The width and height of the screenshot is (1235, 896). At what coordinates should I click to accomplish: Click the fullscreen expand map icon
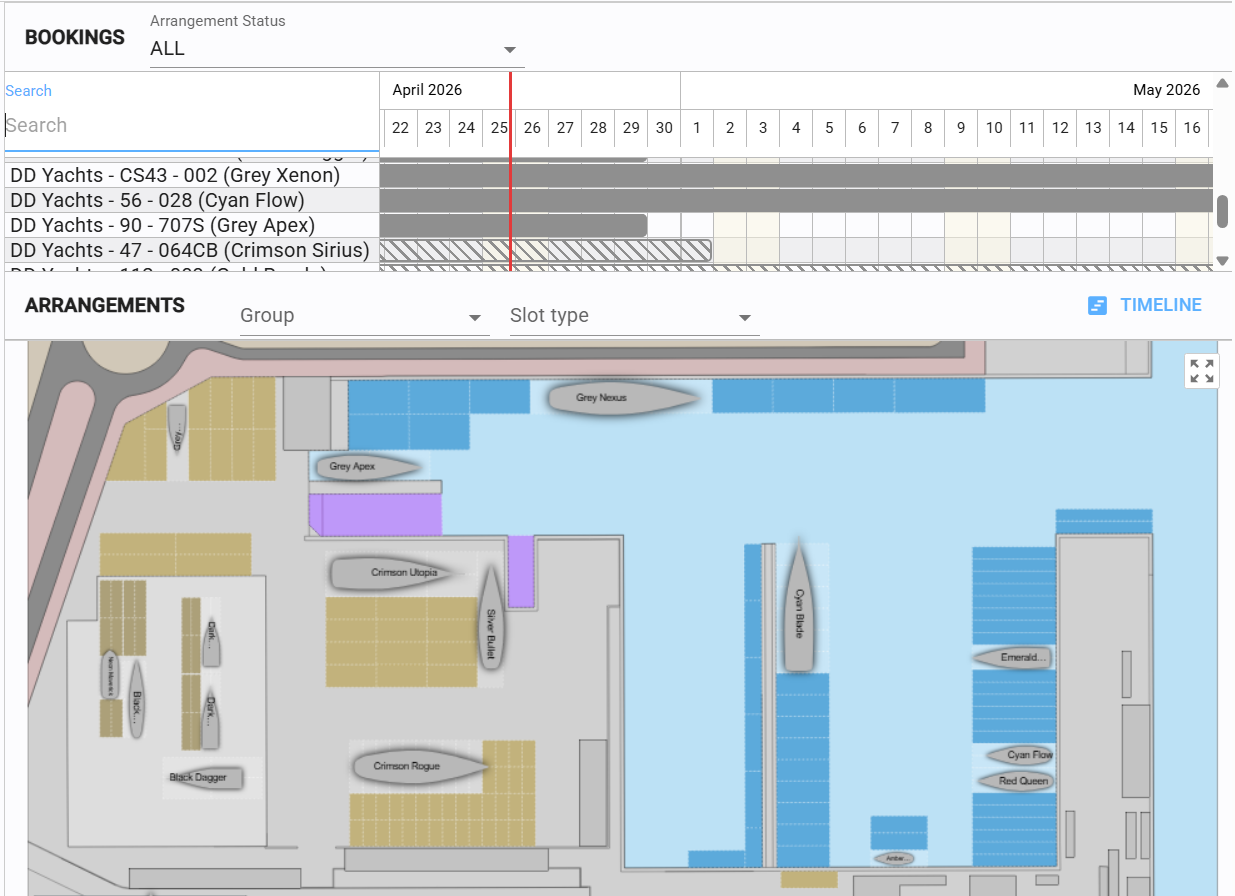point(1202,371)
